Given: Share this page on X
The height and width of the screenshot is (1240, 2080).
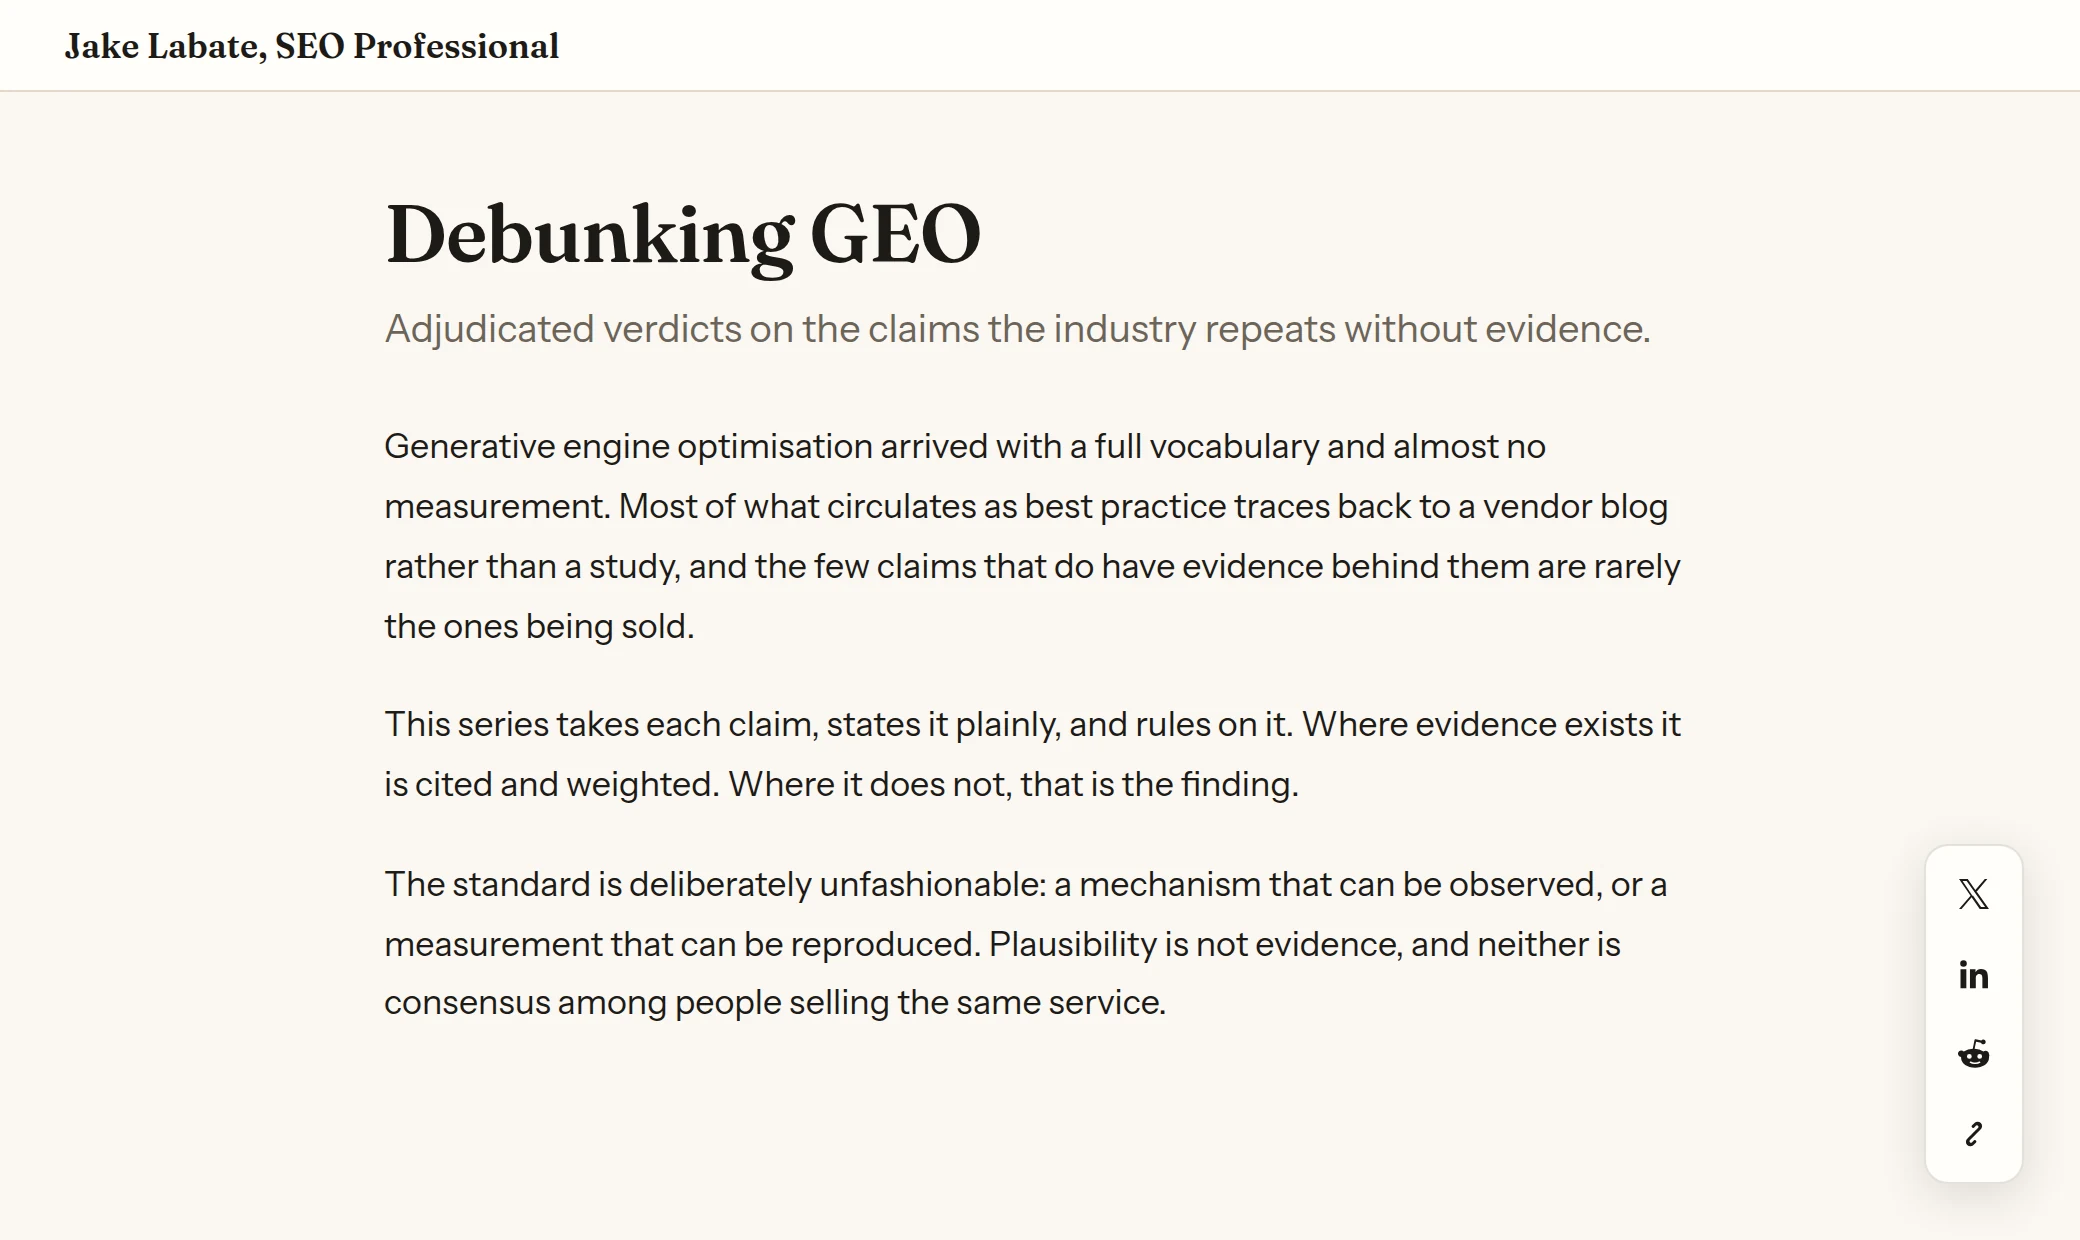Looking at the screenshot, I should click(1973, 894).
